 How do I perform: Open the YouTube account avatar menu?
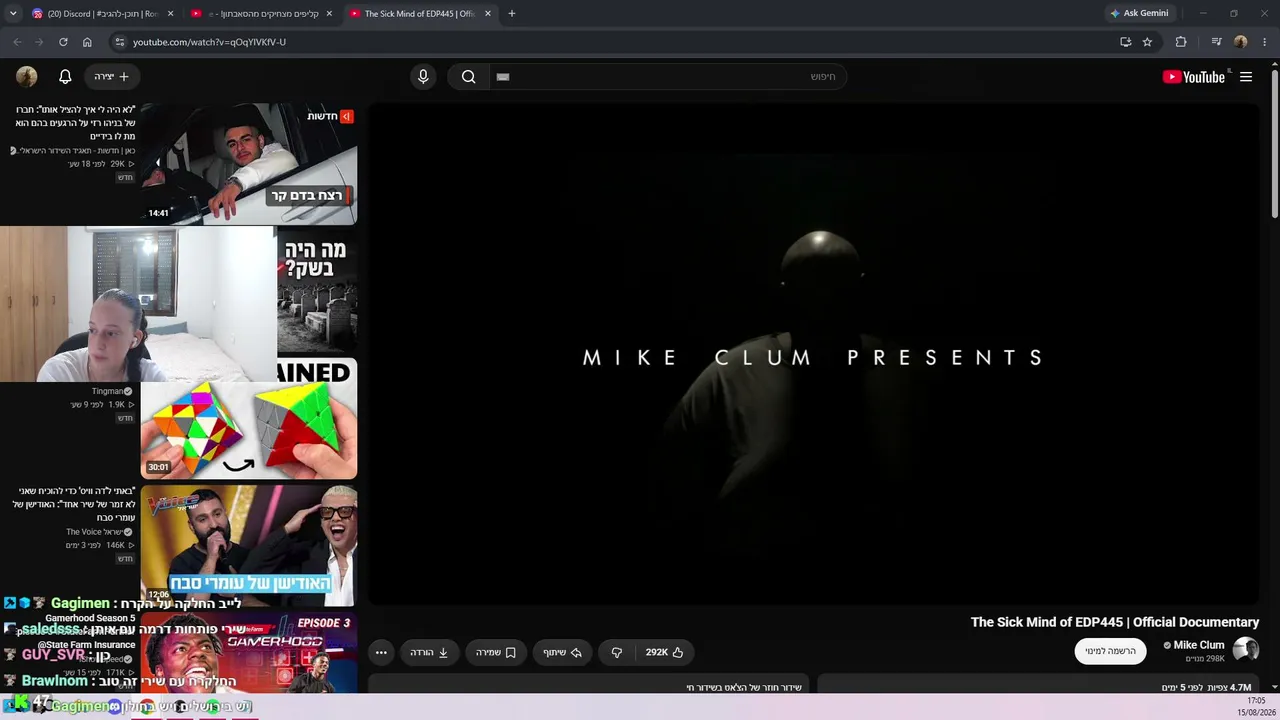27,77
